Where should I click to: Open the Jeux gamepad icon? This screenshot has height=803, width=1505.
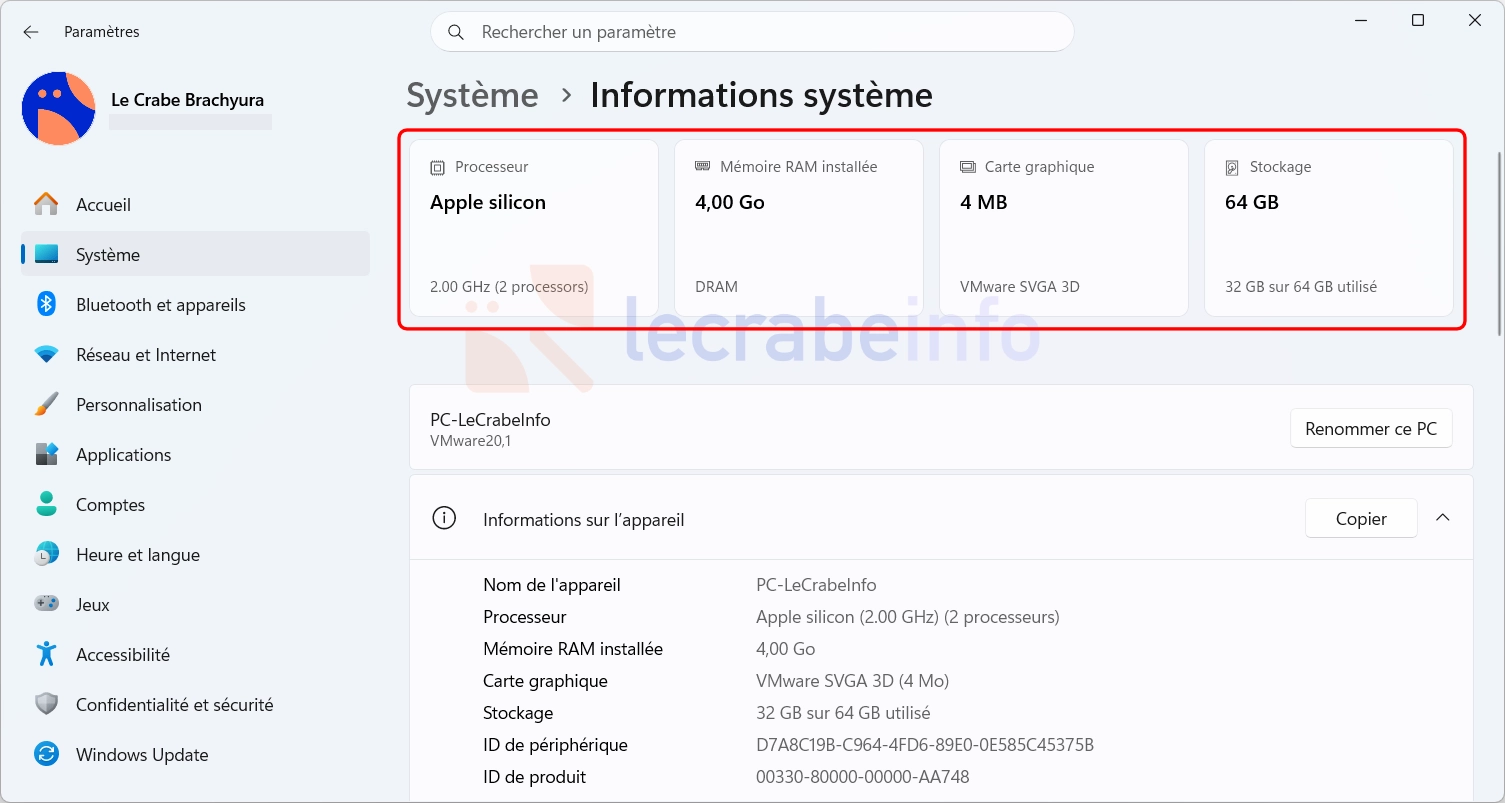click(x=46, y=605)
